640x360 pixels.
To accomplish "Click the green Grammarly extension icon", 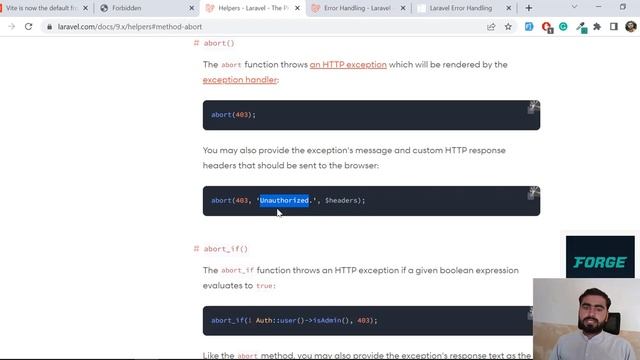I will click(563, 27).
